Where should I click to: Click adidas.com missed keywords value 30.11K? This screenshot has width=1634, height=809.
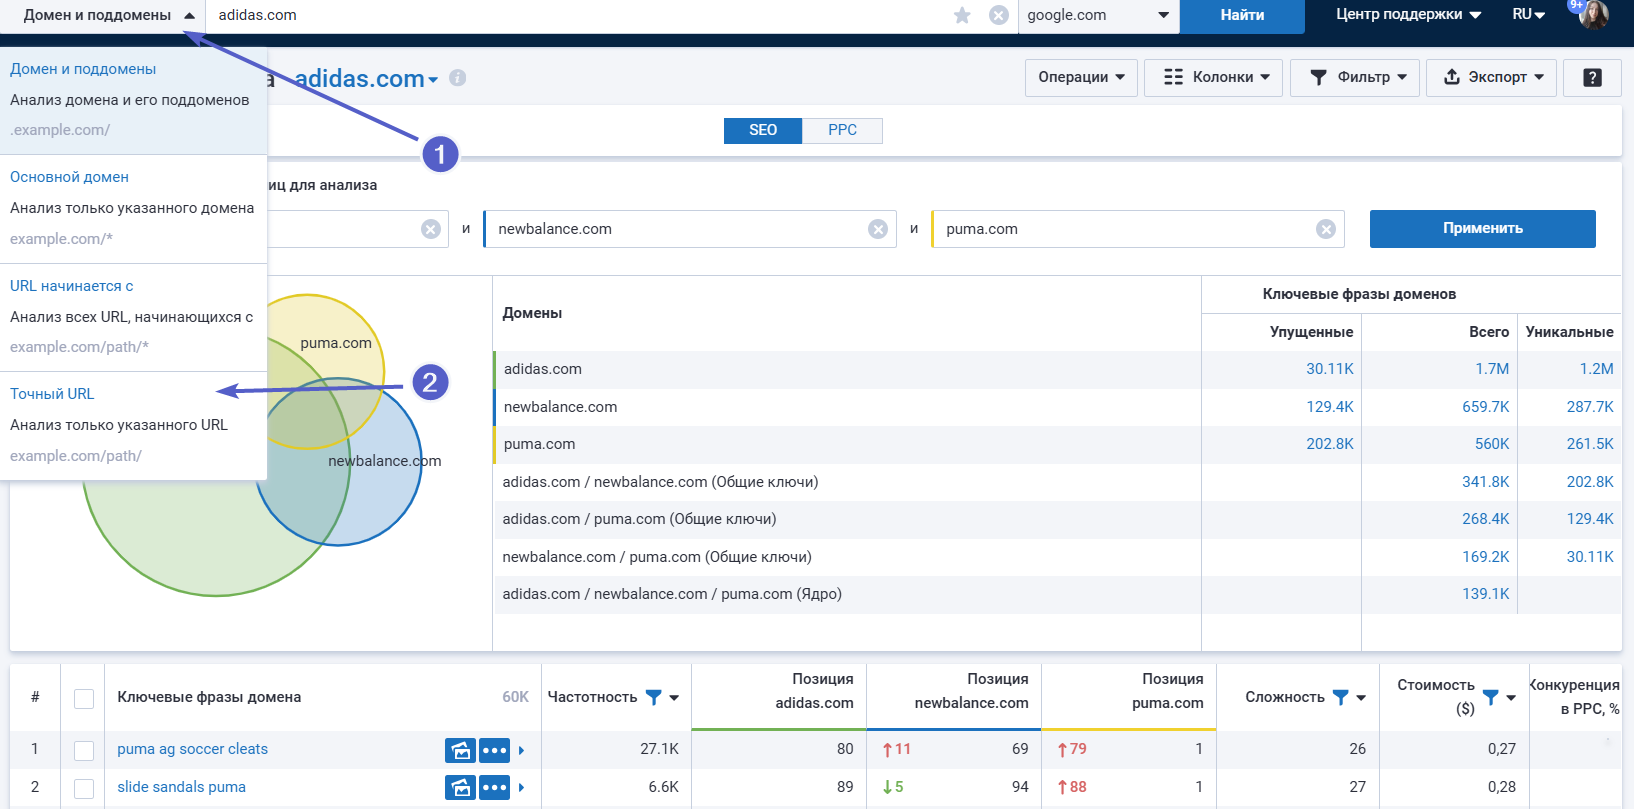[1329, 369]
